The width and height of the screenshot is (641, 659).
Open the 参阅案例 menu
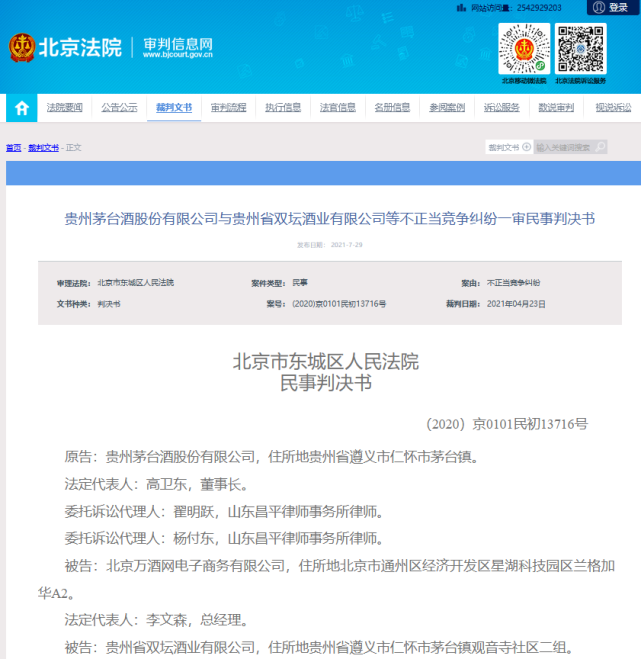[x=447, y=108]
